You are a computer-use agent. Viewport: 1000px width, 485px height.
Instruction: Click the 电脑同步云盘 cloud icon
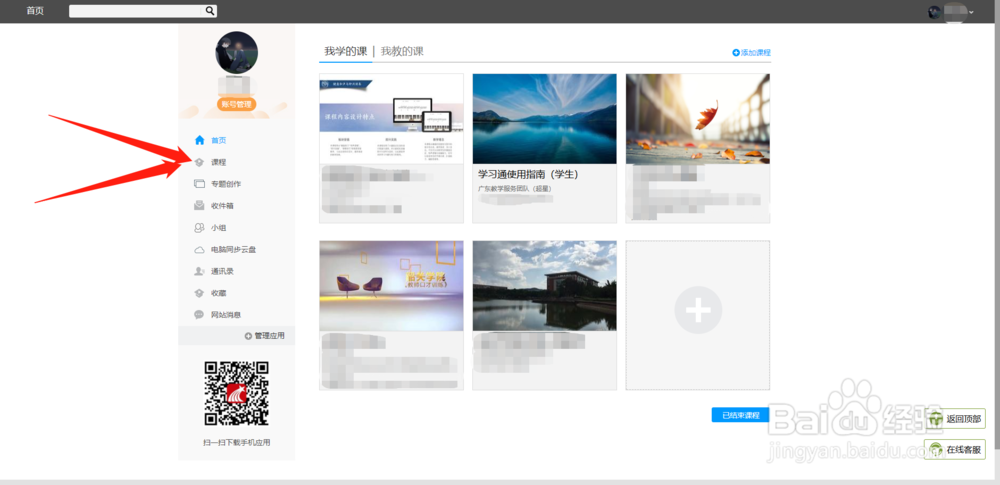coord(199,250)
